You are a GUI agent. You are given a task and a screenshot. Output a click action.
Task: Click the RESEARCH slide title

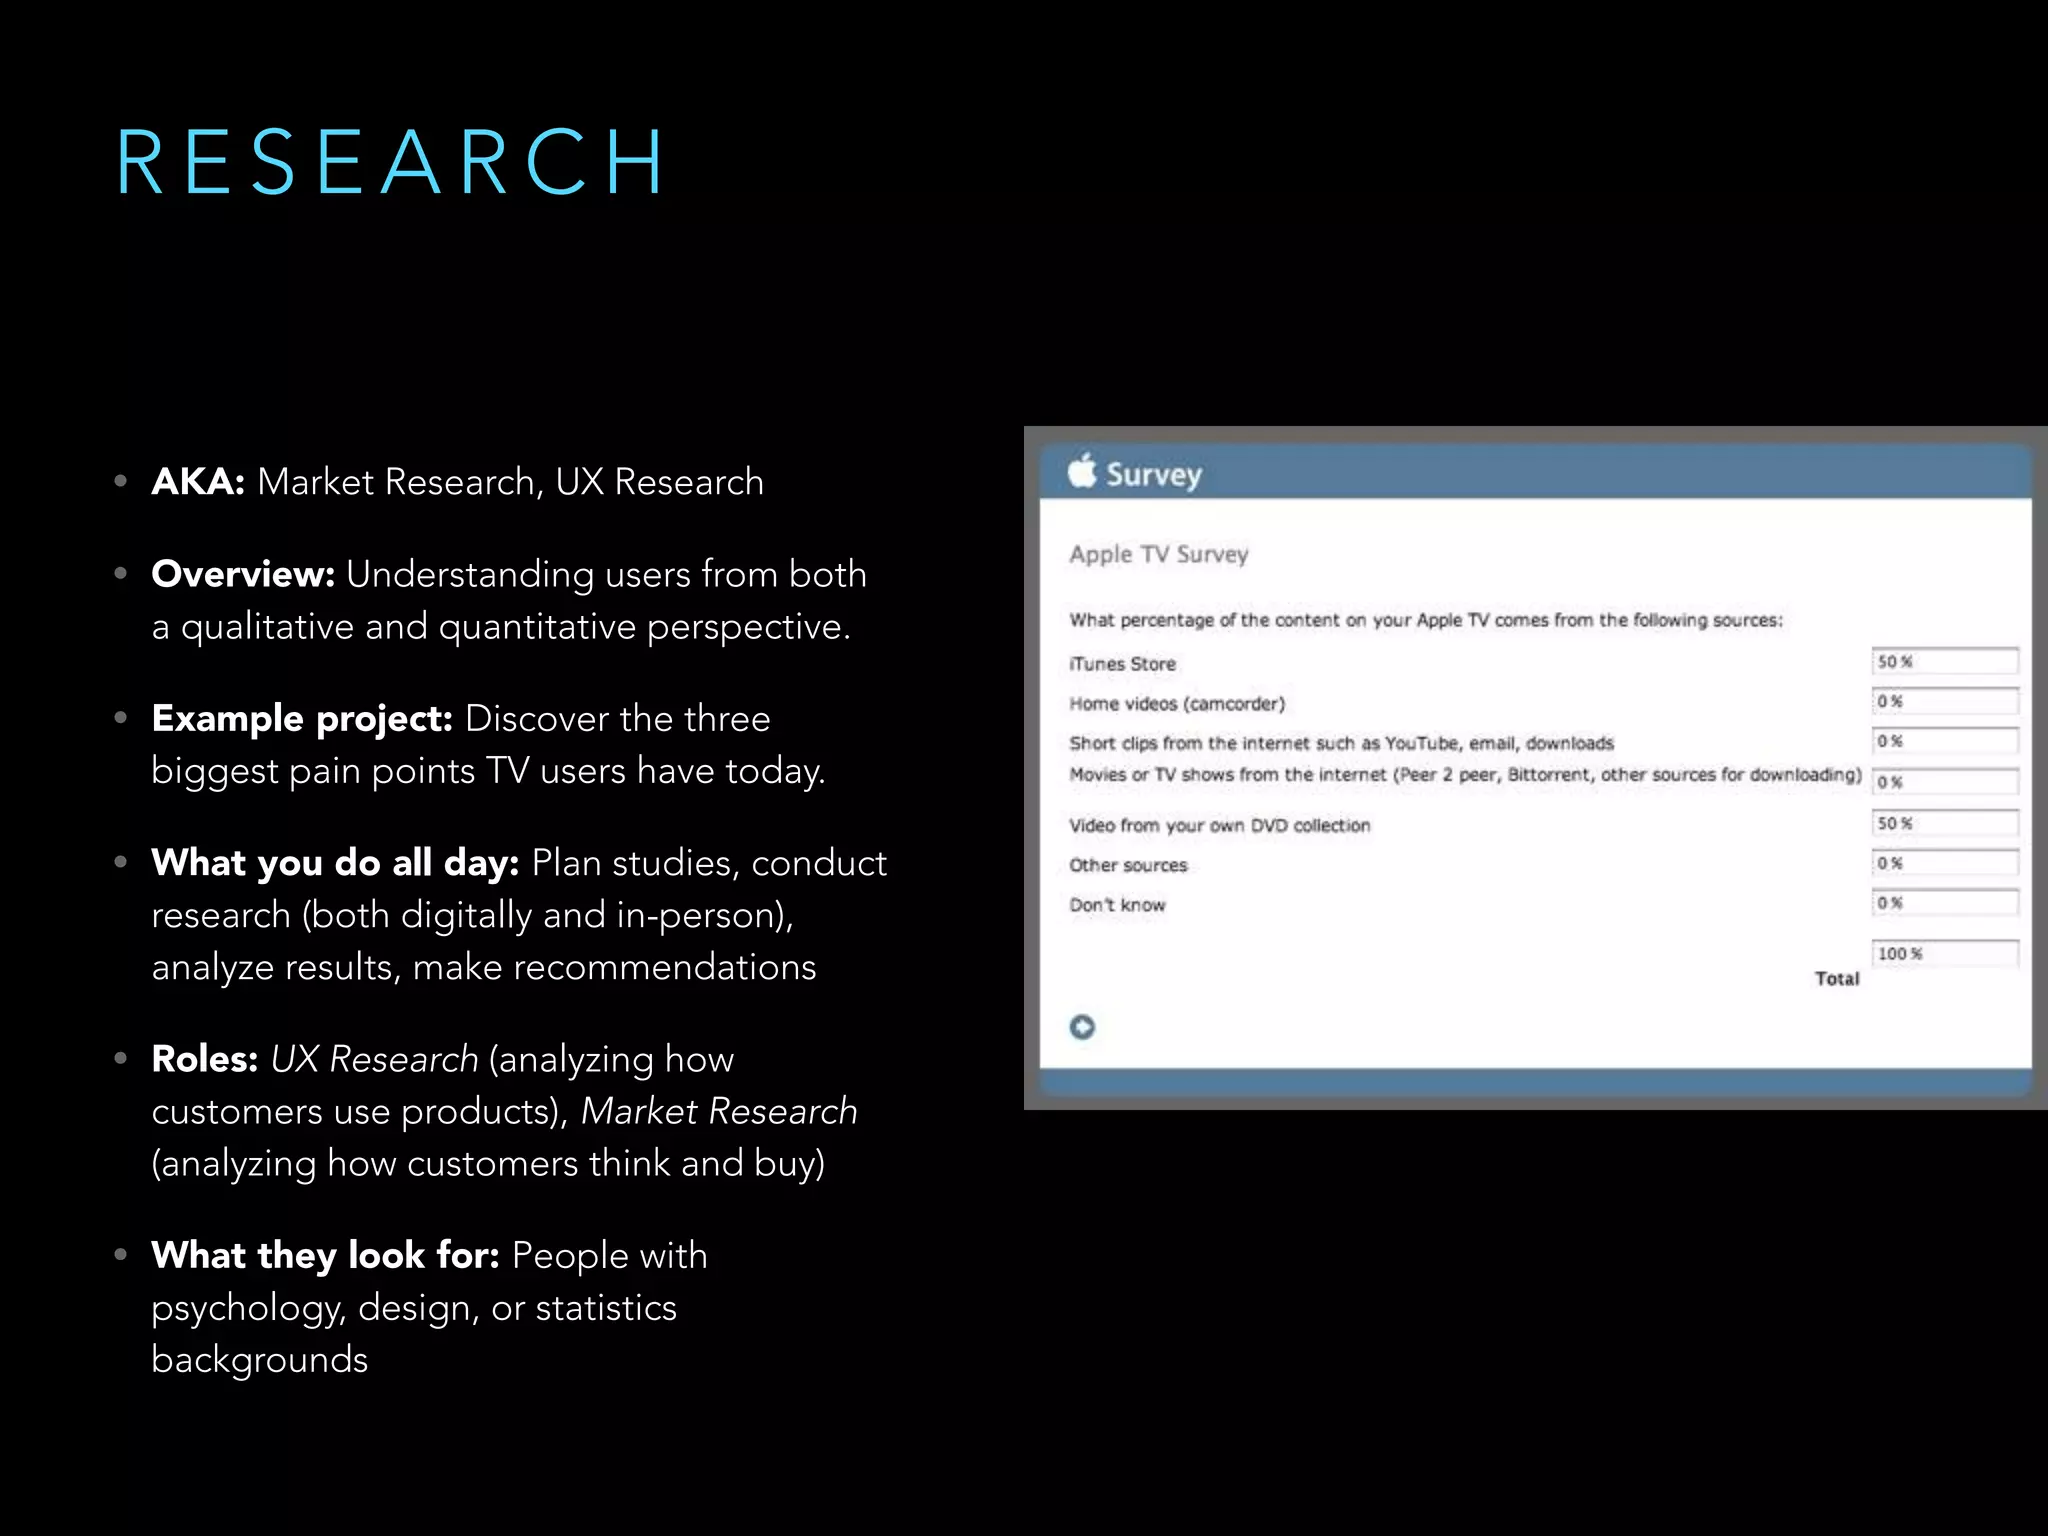click(x=390, y=162)
